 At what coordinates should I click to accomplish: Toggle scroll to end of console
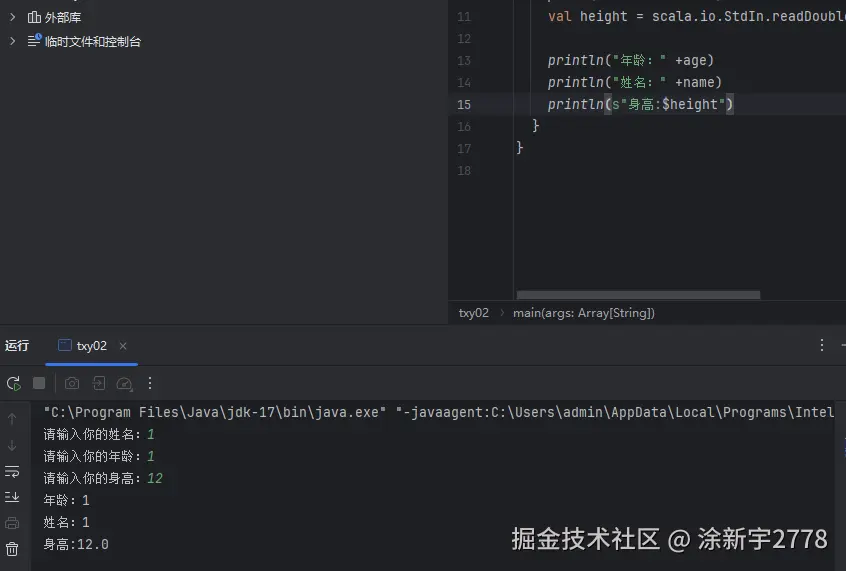[x=12, y=497]
